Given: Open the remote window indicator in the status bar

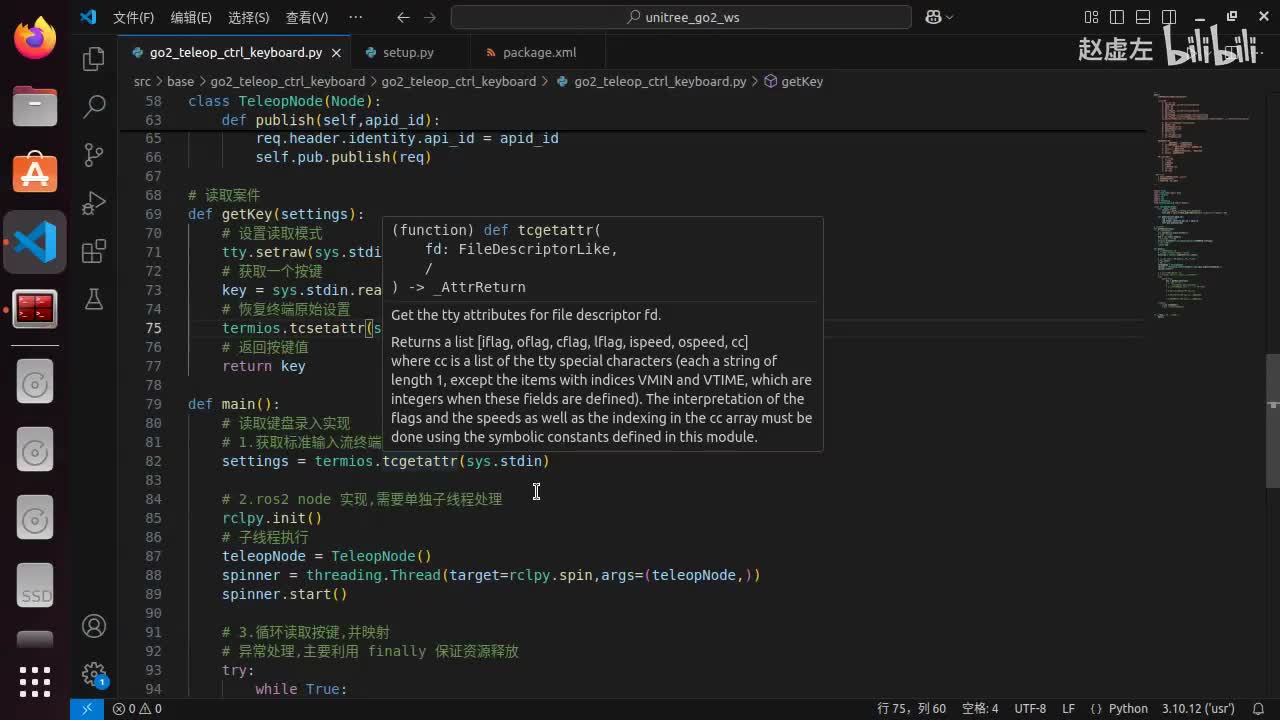Looking at the screenshot, I should tap(87, 709).
